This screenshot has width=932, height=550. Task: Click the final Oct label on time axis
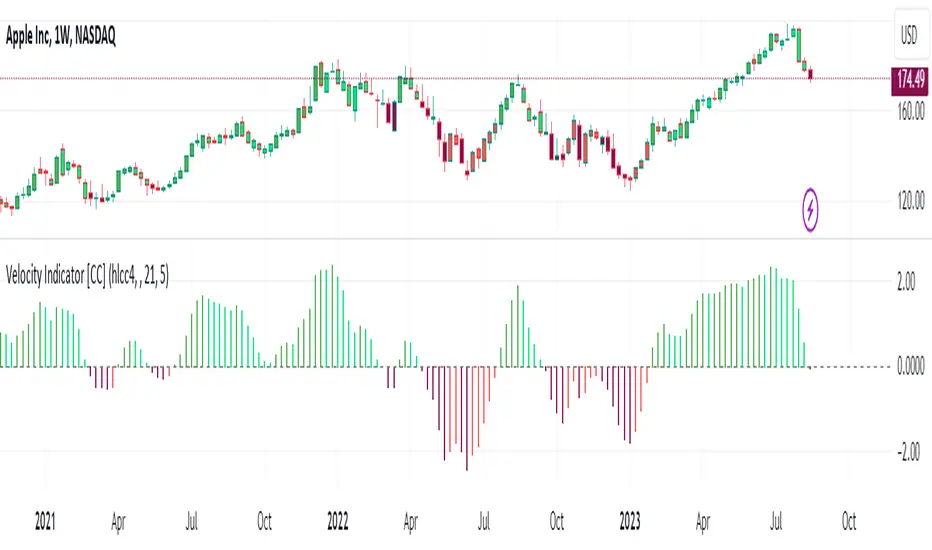(849, 521)
